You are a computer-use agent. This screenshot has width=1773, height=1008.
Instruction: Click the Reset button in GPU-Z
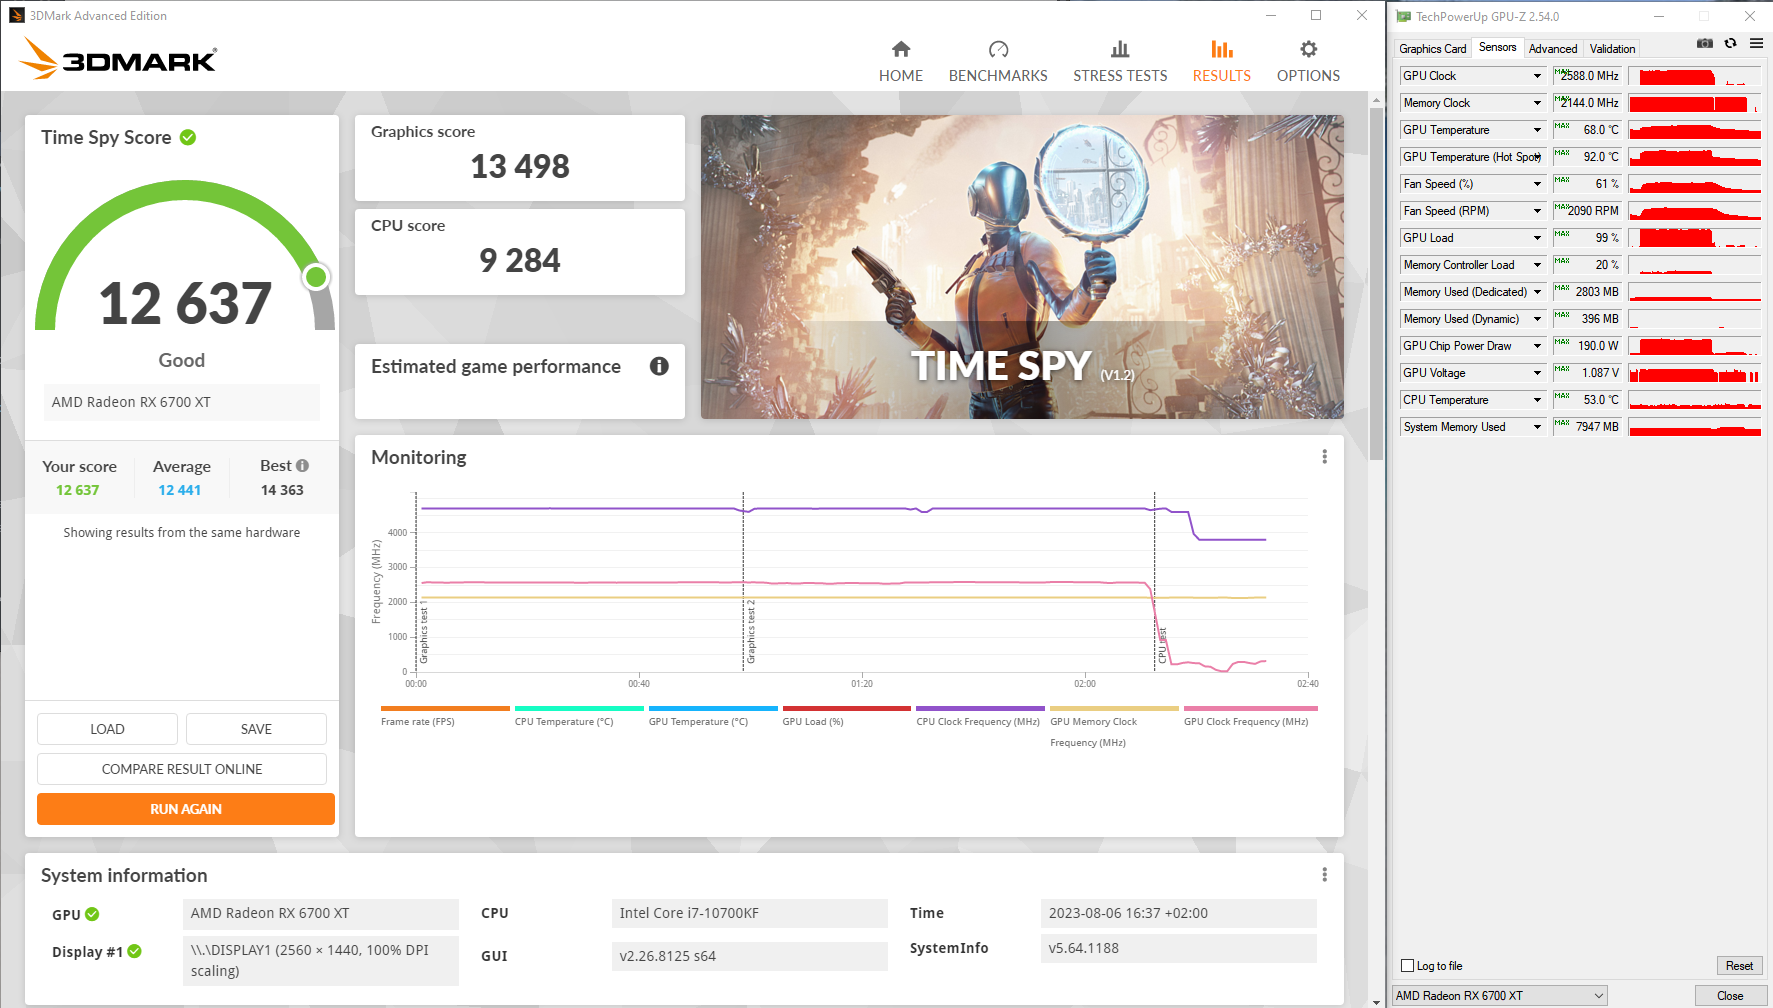[1739, 966]
